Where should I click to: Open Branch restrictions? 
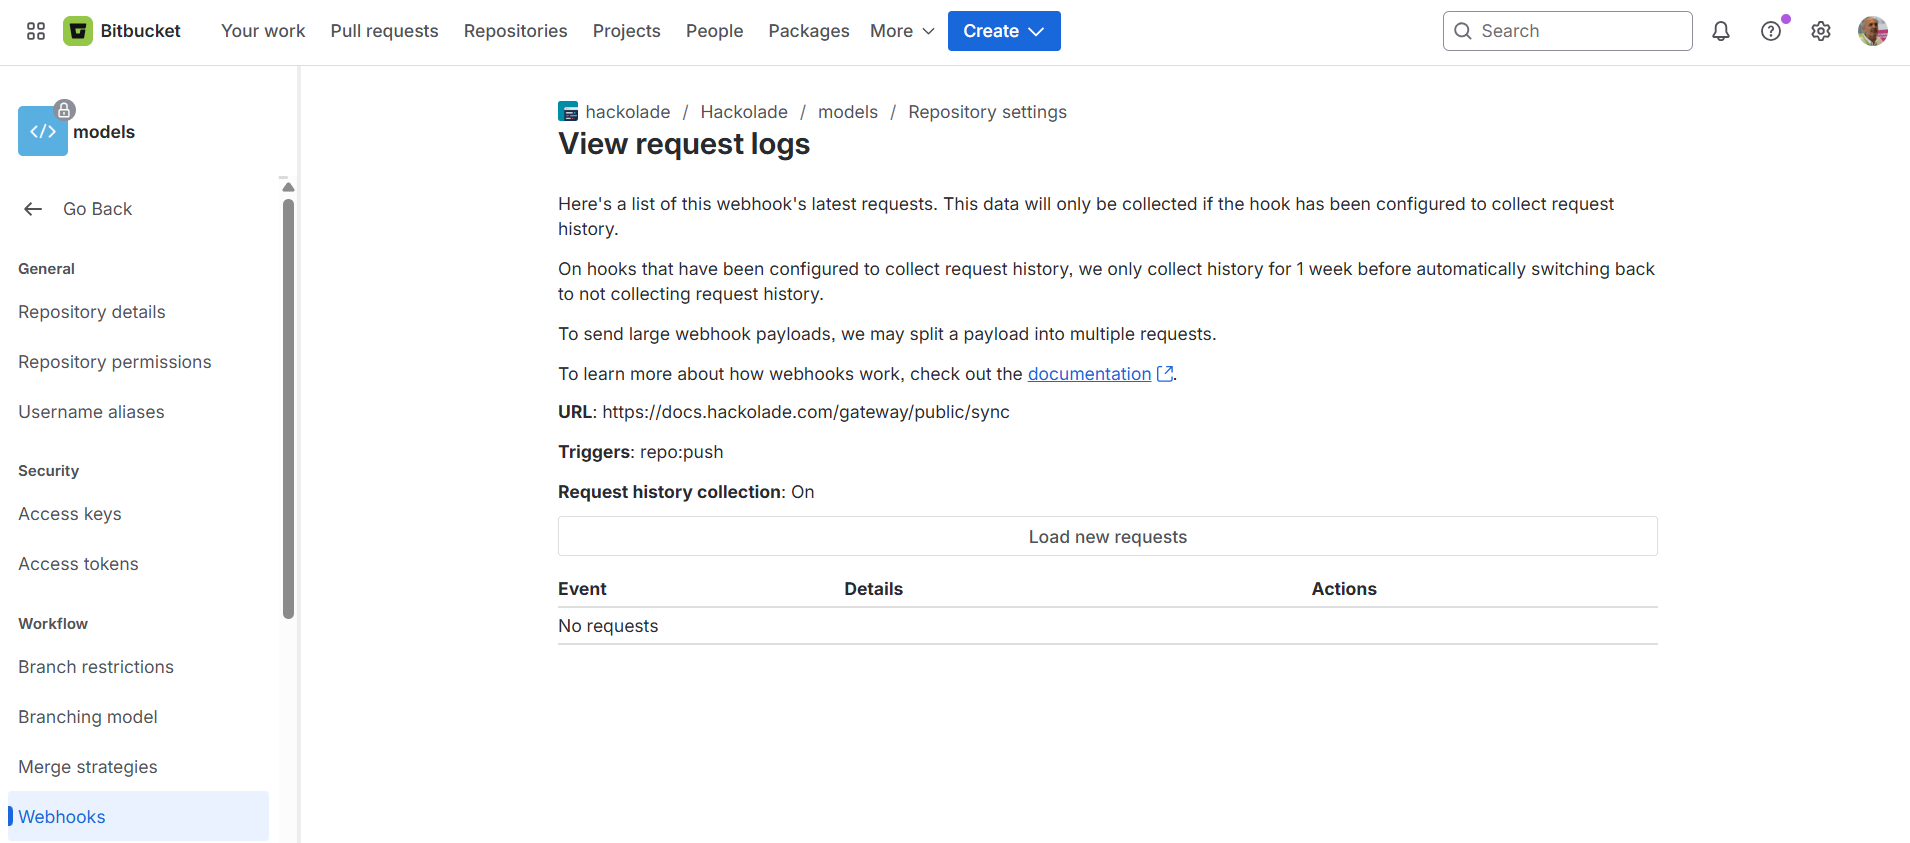[x=96, y=667]
